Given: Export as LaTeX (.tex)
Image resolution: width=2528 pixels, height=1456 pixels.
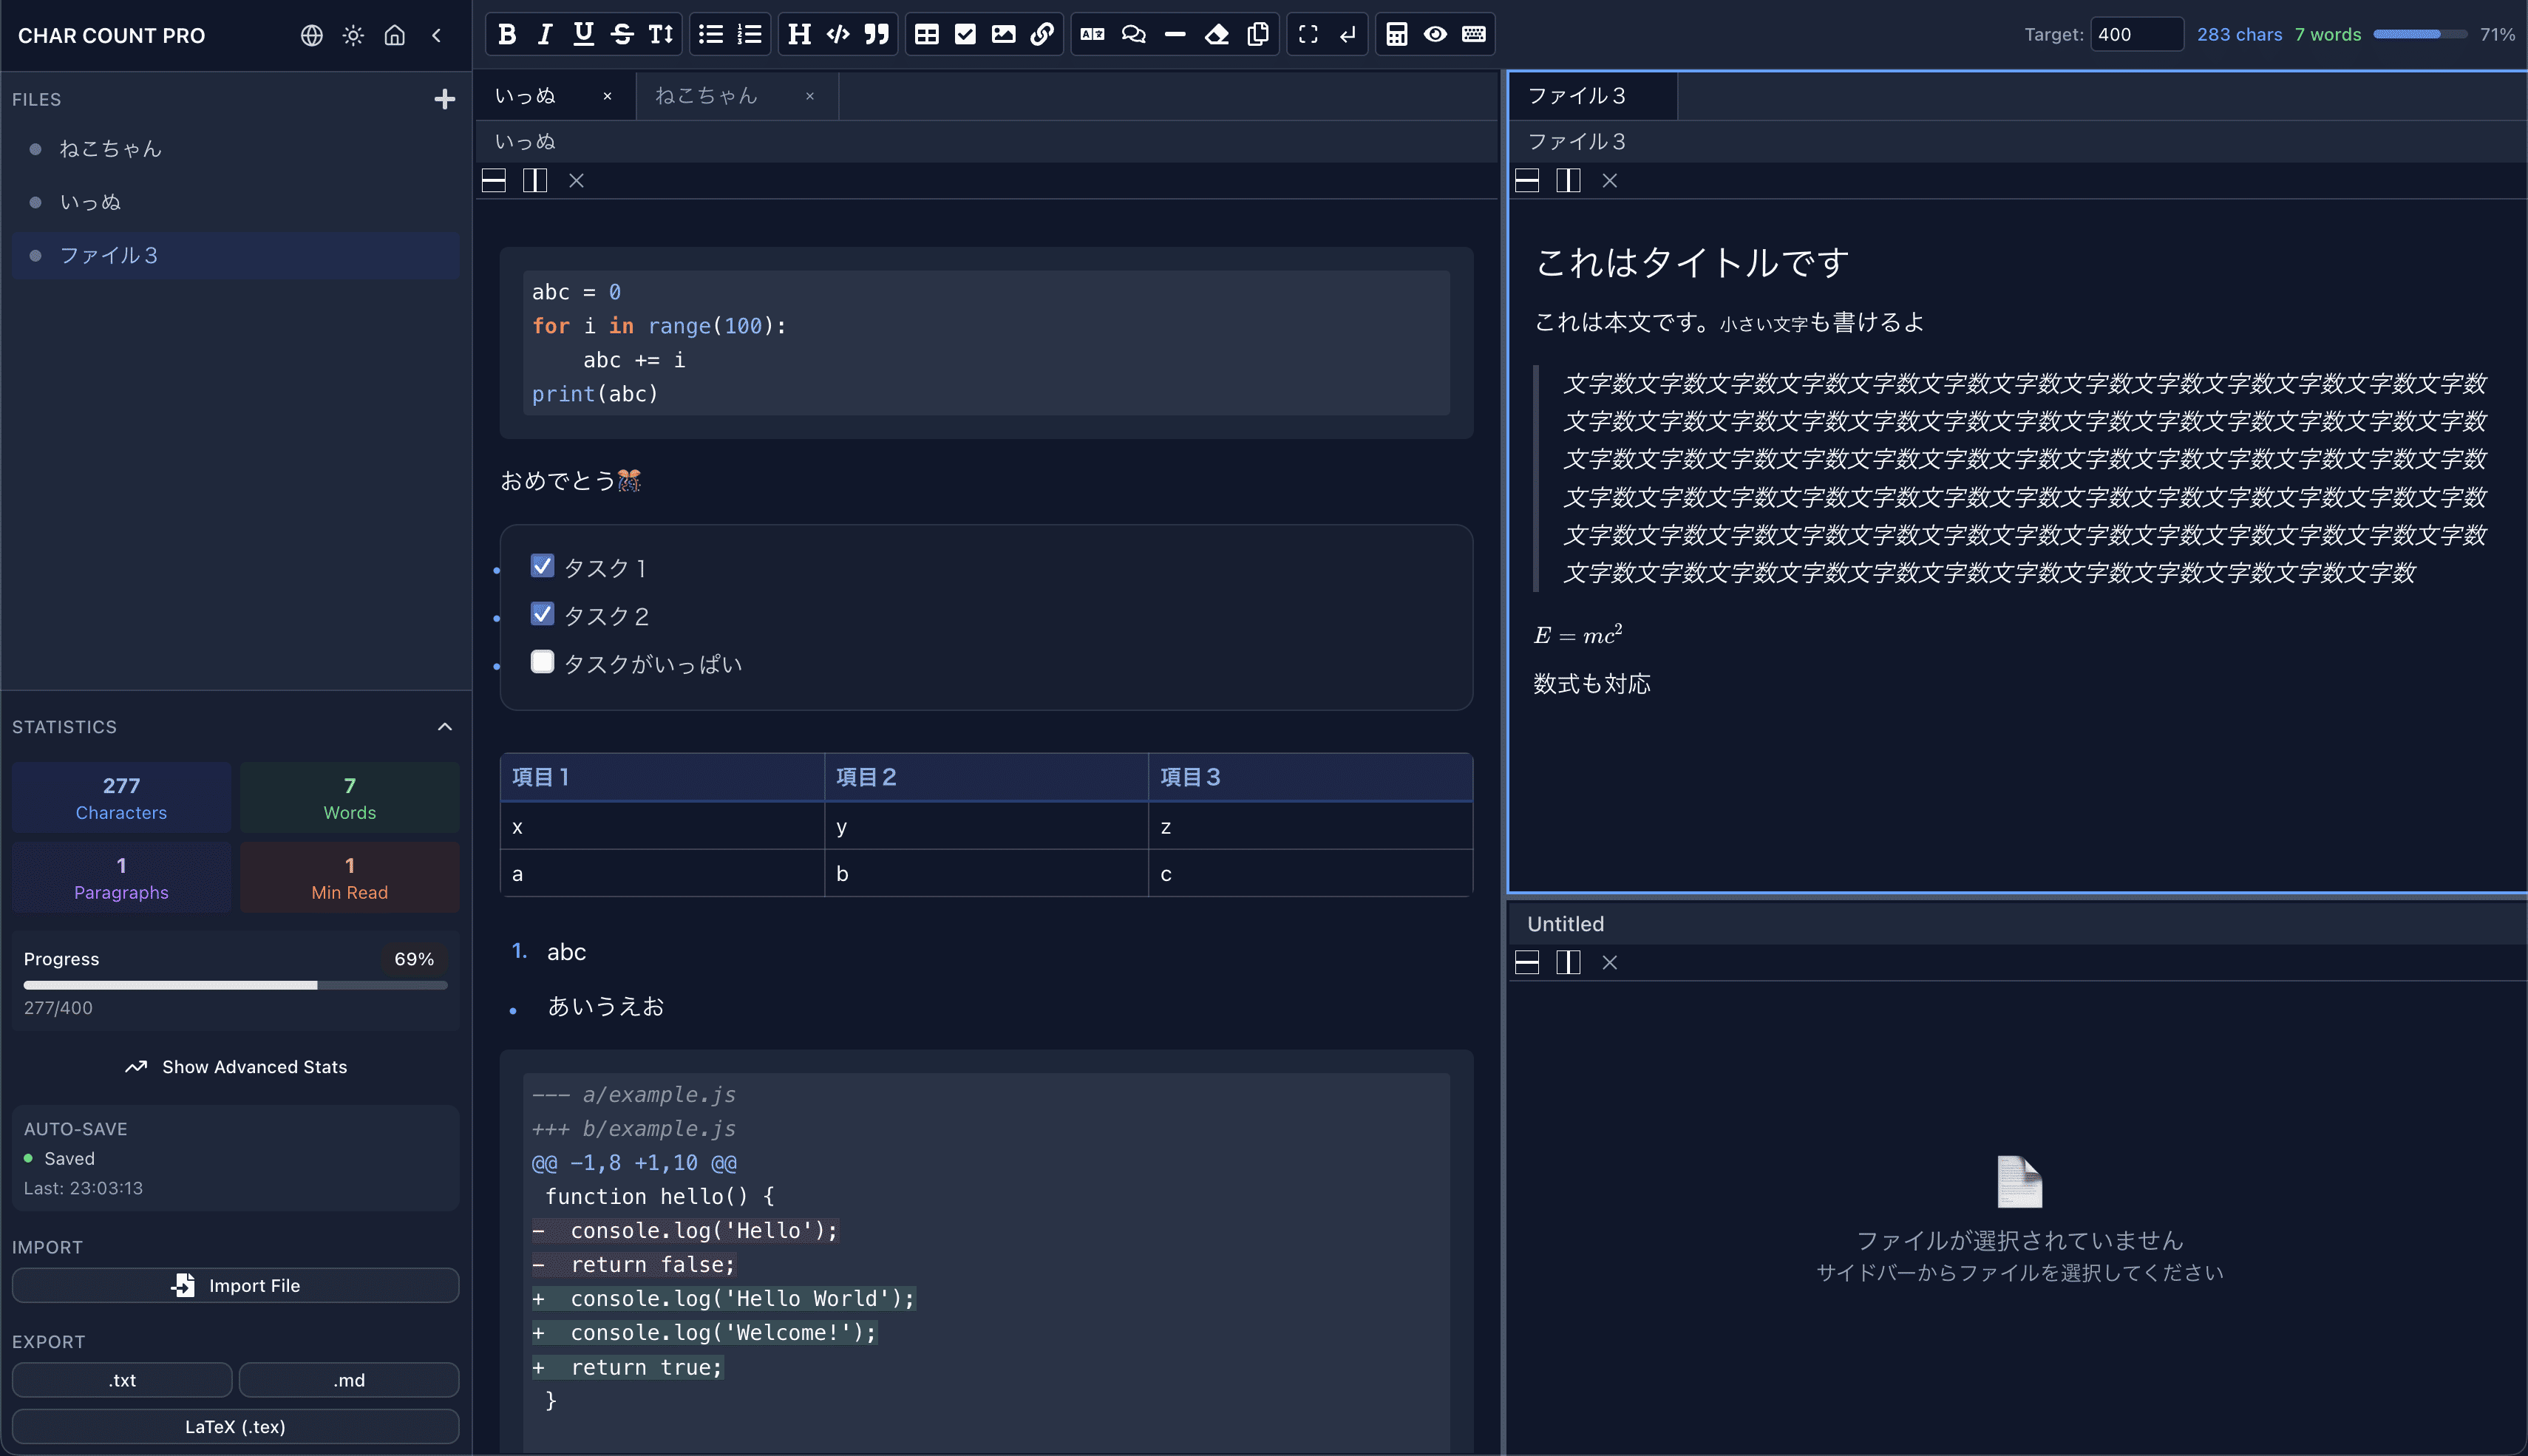Looking at the screenshot, I should pos(236,1427).
